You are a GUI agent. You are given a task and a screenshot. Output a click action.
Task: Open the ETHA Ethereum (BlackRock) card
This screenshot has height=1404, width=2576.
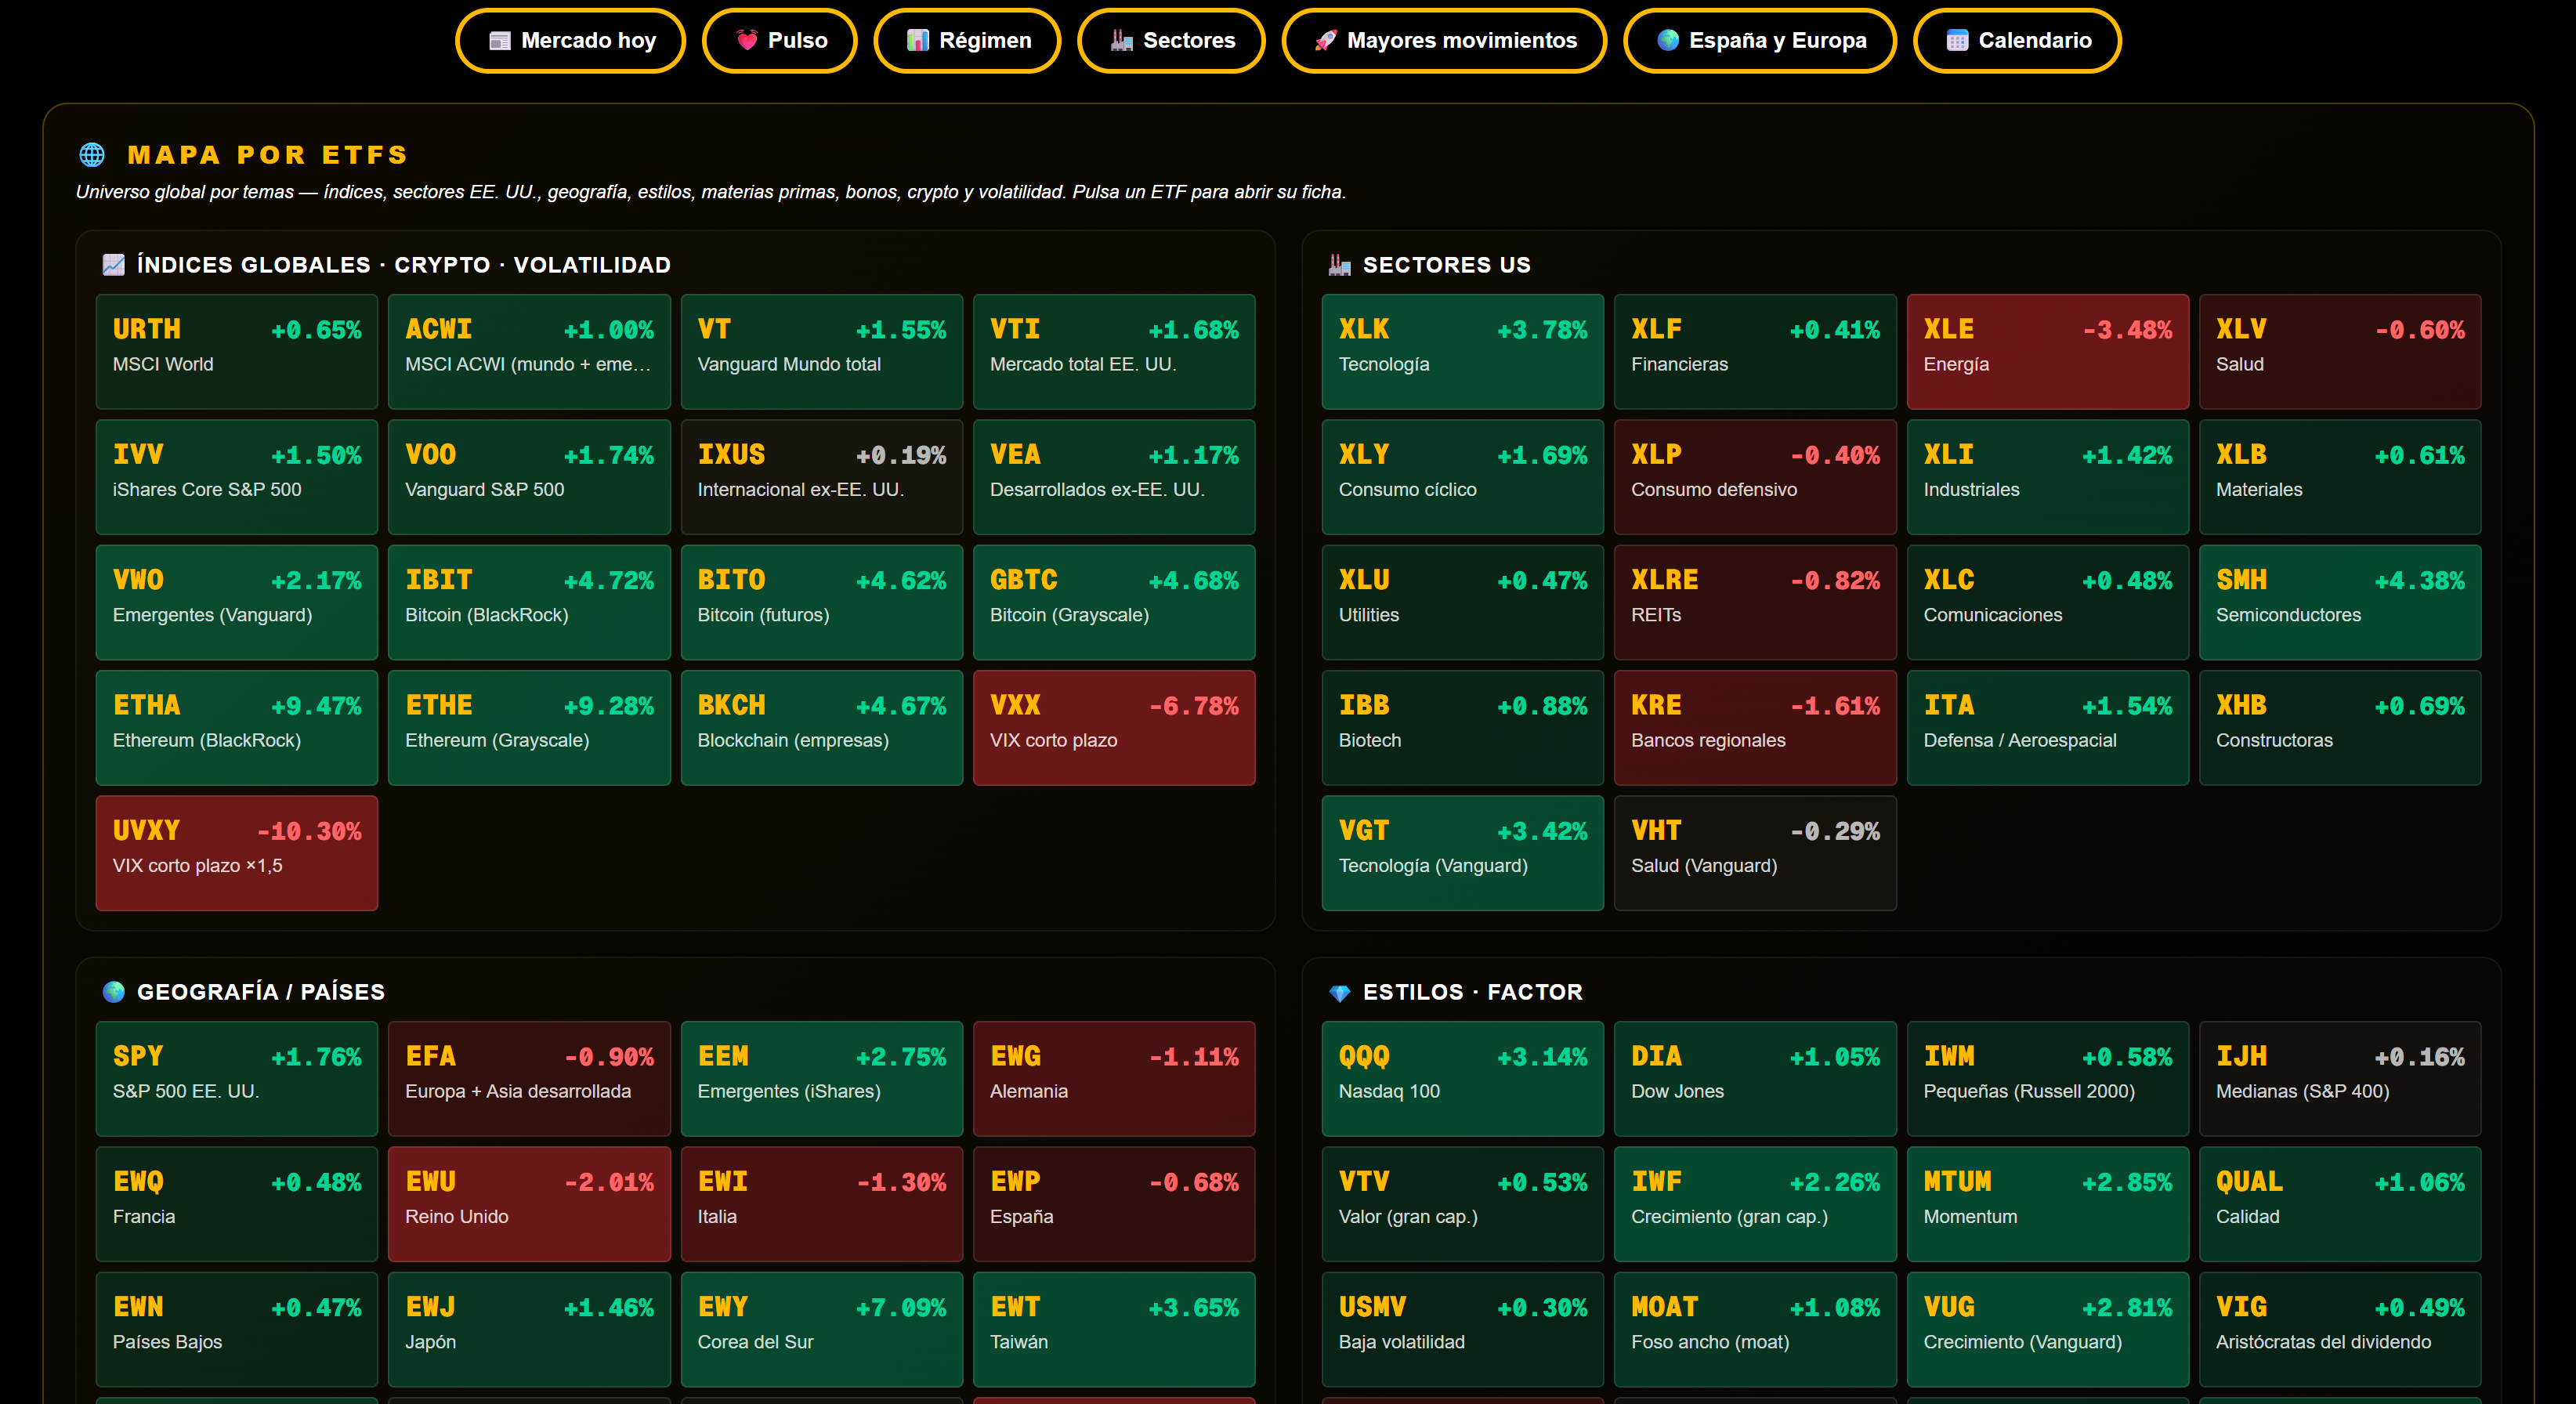pyautogui.click(x=237, y=728)
